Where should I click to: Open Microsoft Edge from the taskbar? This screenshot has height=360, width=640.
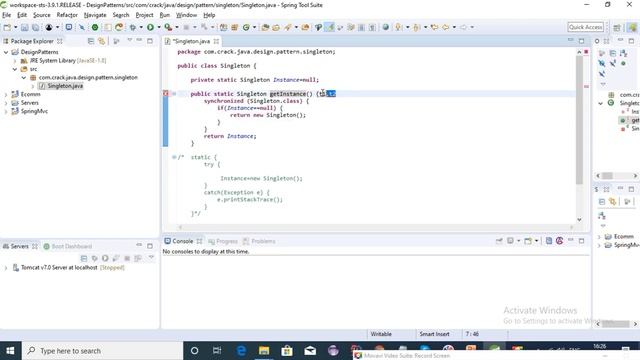pyautogui.click(x=241, y=351)
